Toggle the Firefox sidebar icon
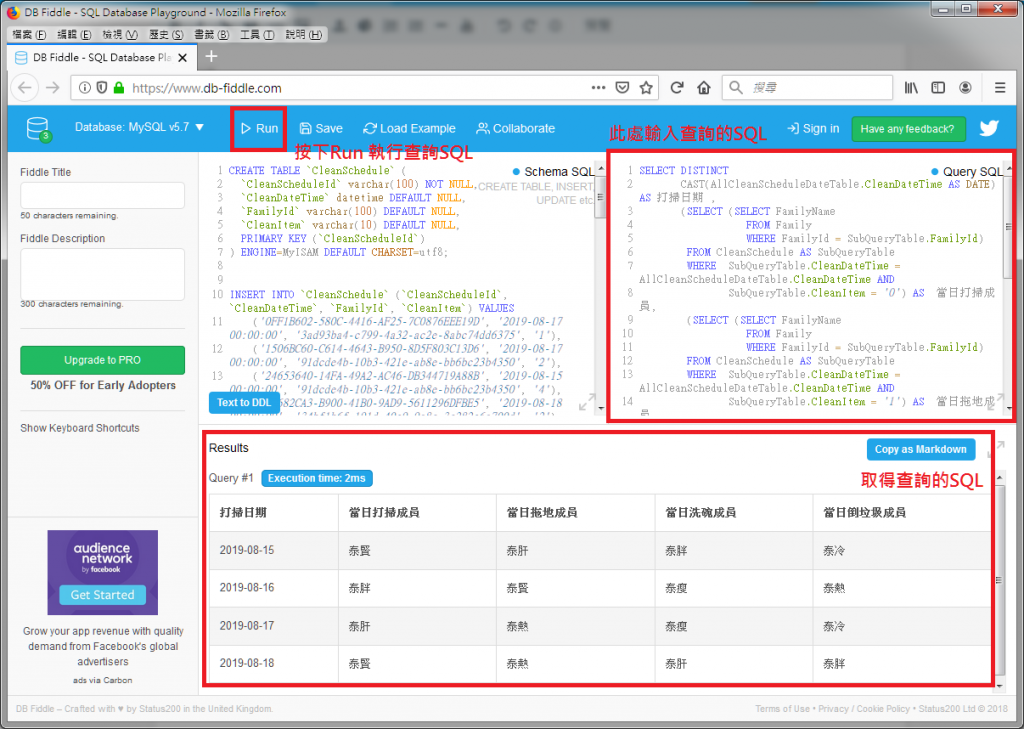1024x729 pixels. click(938, 88)
